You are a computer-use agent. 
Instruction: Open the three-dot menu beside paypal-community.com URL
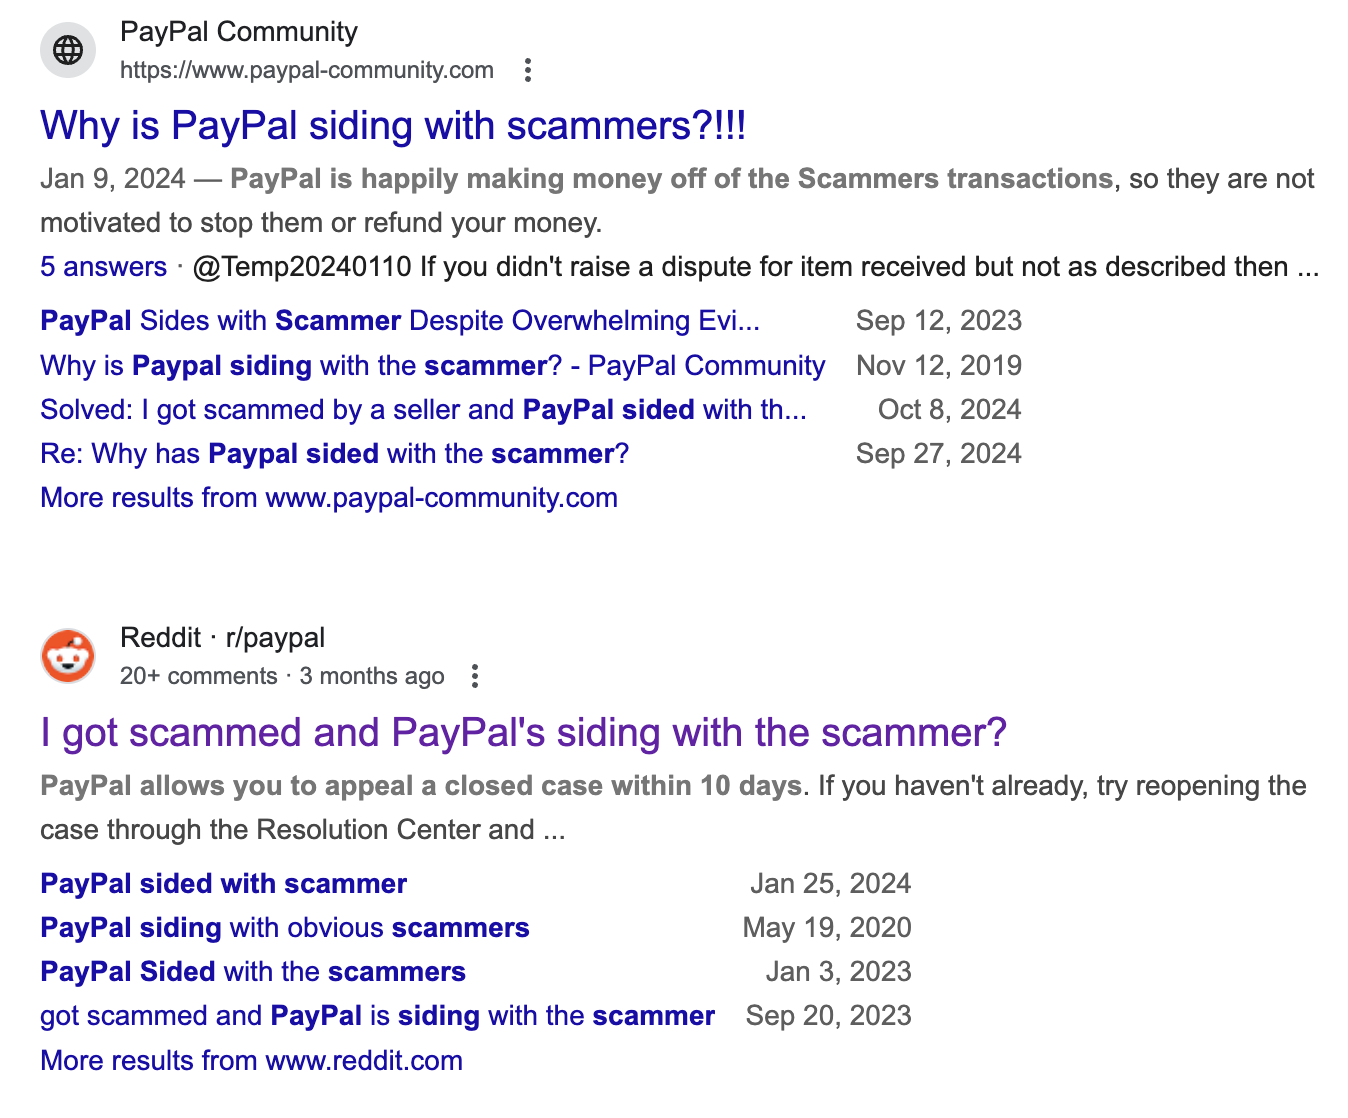tap(528, 70)
